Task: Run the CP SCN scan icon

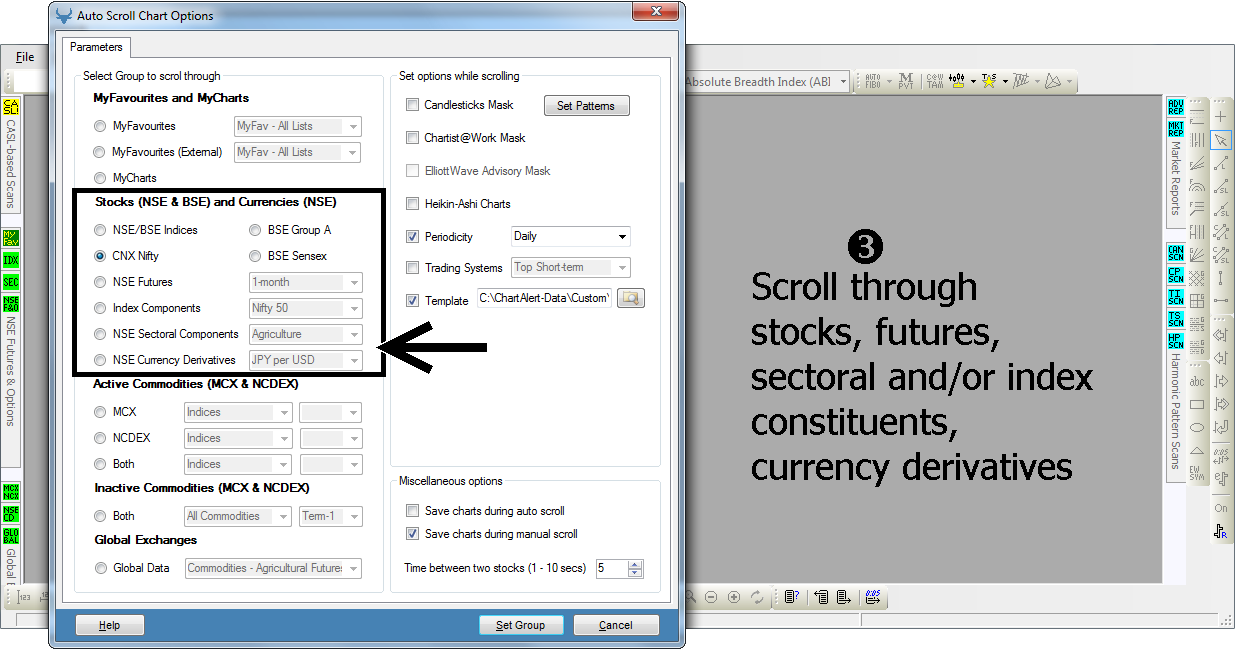Action: click(x=1176, y=276)
